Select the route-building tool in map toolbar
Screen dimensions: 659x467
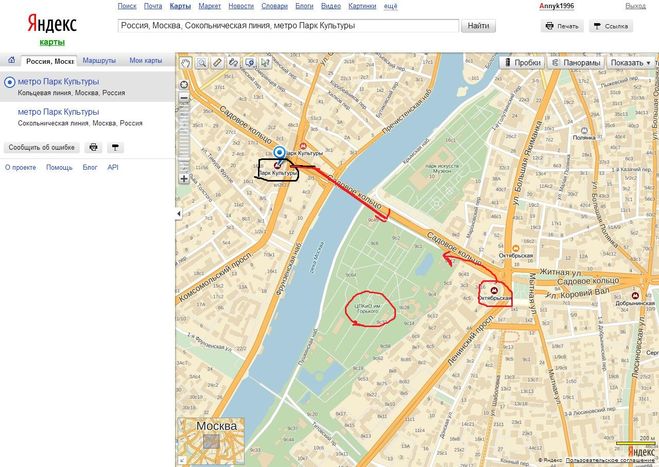(x=233, y=63)
